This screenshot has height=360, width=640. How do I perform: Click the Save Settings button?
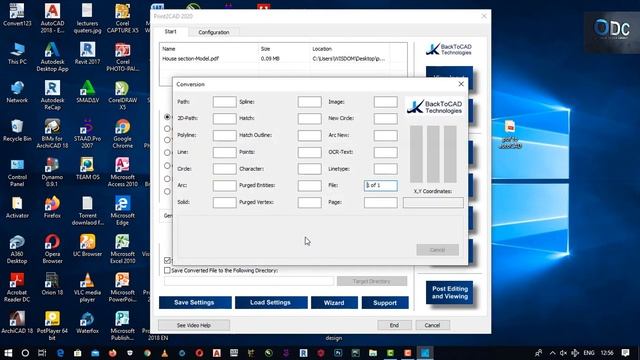195,302
